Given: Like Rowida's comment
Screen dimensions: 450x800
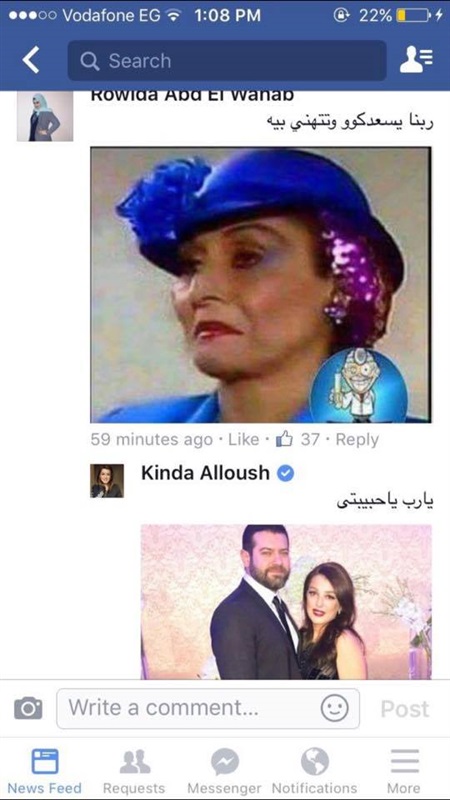Looking at the screenshot, I should tap(243, 440).
